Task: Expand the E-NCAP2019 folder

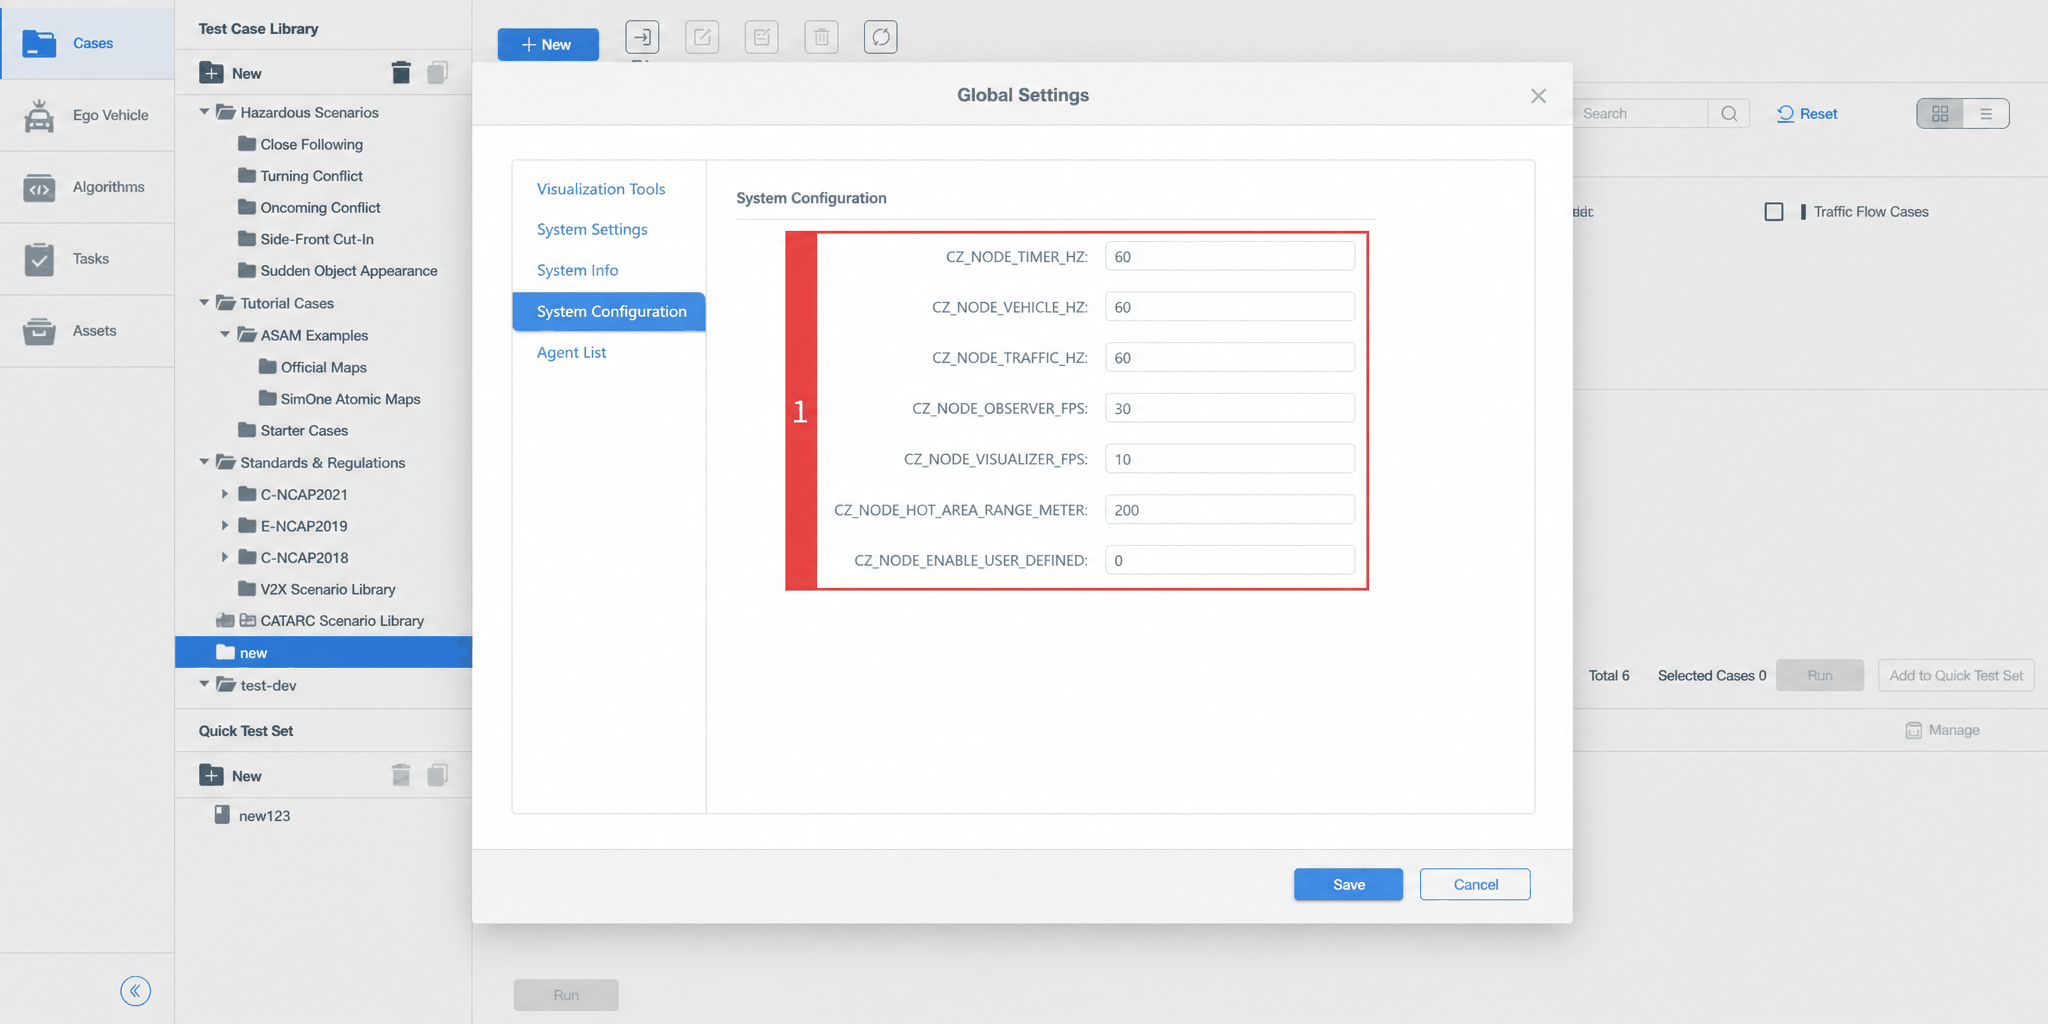Action: tap(225, 526)
